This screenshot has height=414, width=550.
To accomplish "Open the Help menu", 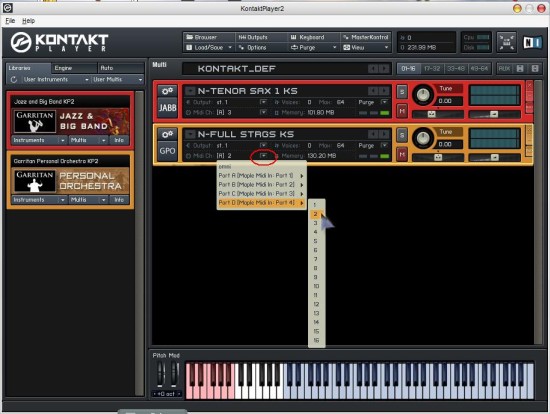I will 28,21.
